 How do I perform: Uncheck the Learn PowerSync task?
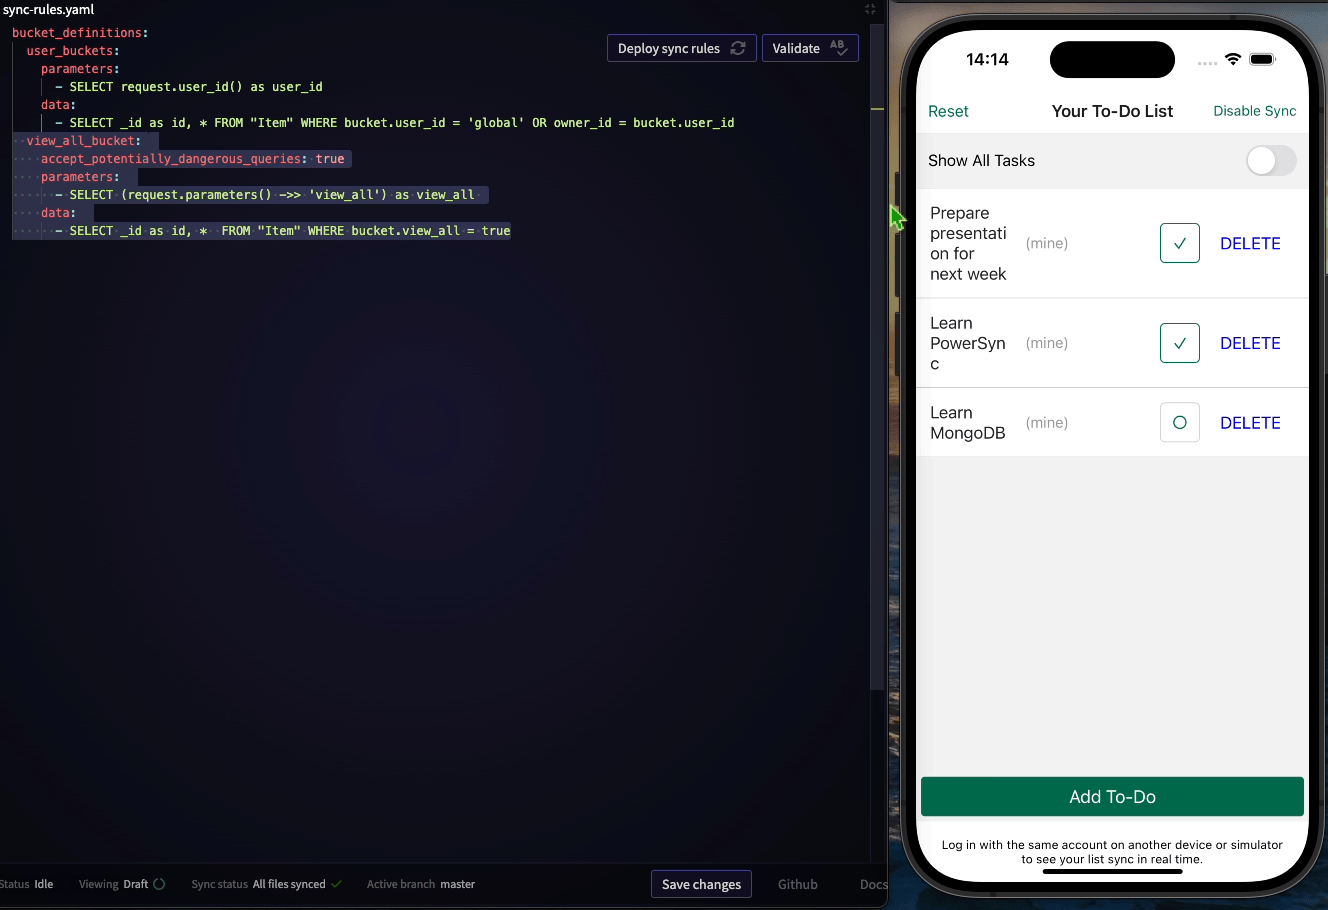pos(1179,343)
